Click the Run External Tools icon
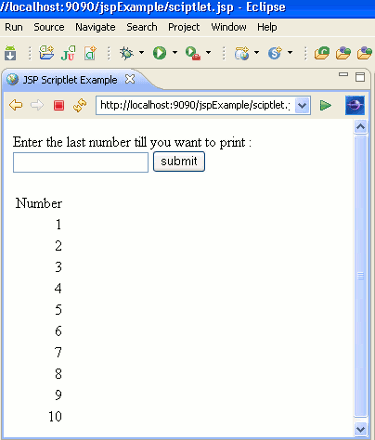This screenshot has width=375, height=440. 193,53
